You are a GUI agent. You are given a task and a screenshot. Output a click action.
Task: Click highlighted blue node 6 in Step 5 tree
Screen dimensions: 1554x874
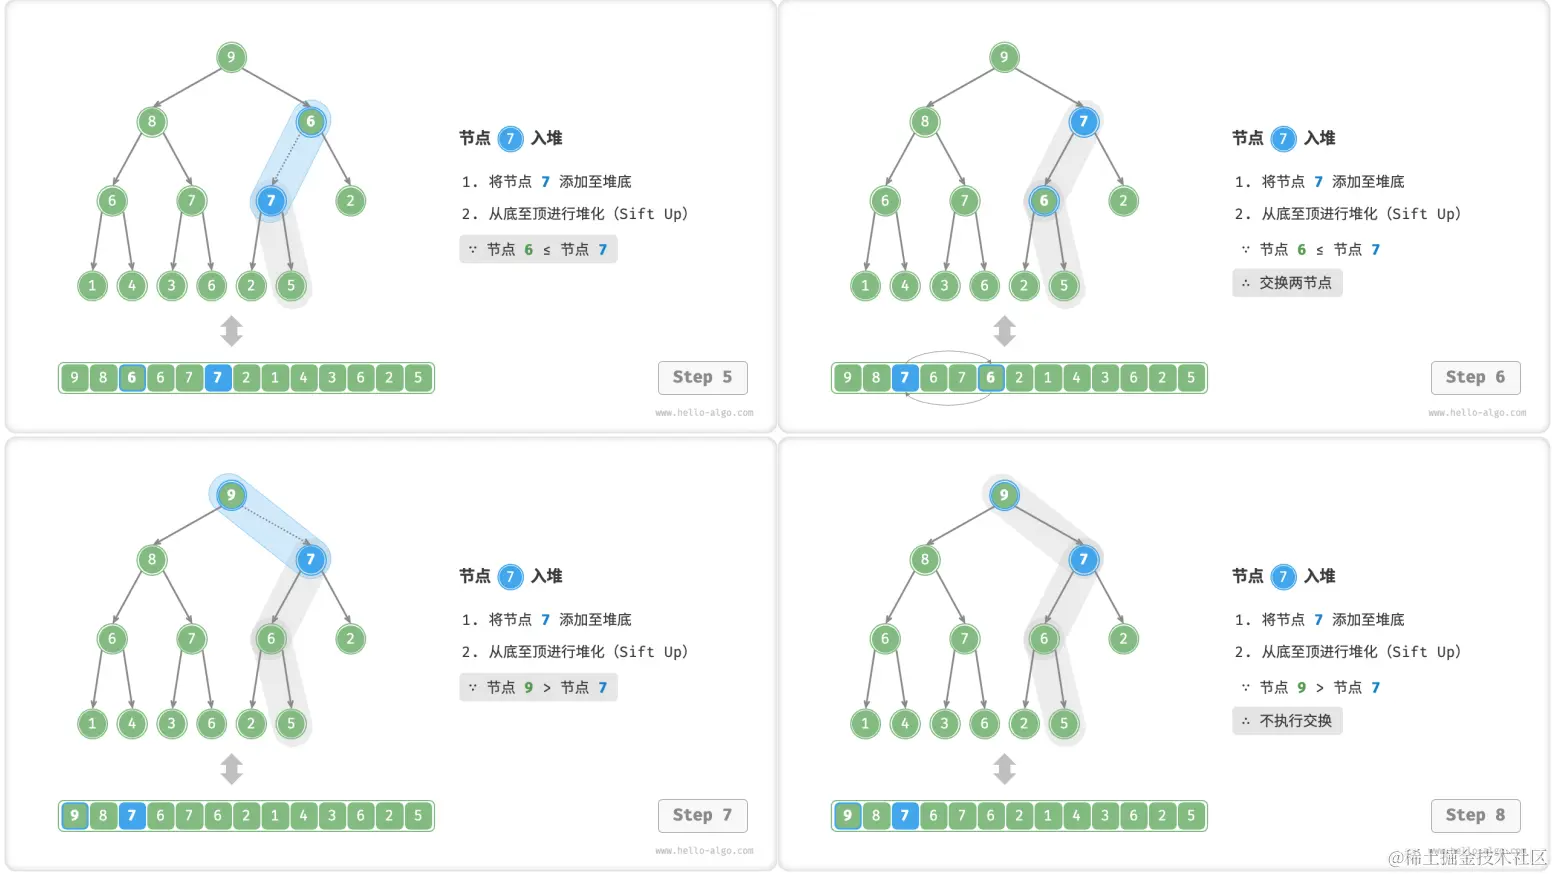tap(310, 122)
